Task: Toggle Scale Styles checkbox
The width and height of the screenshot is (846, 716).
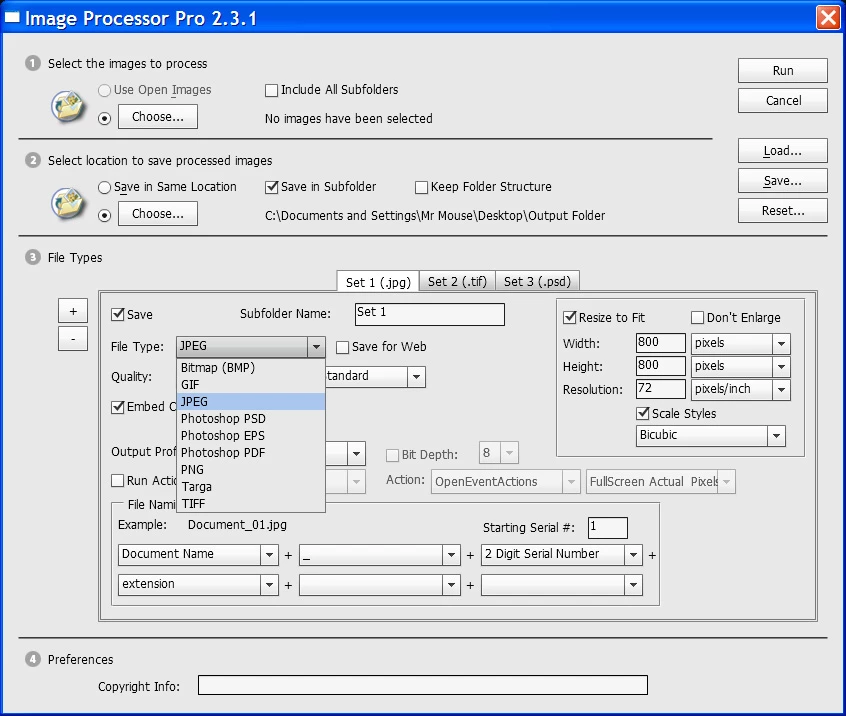Action: click(x=643, y=413)
